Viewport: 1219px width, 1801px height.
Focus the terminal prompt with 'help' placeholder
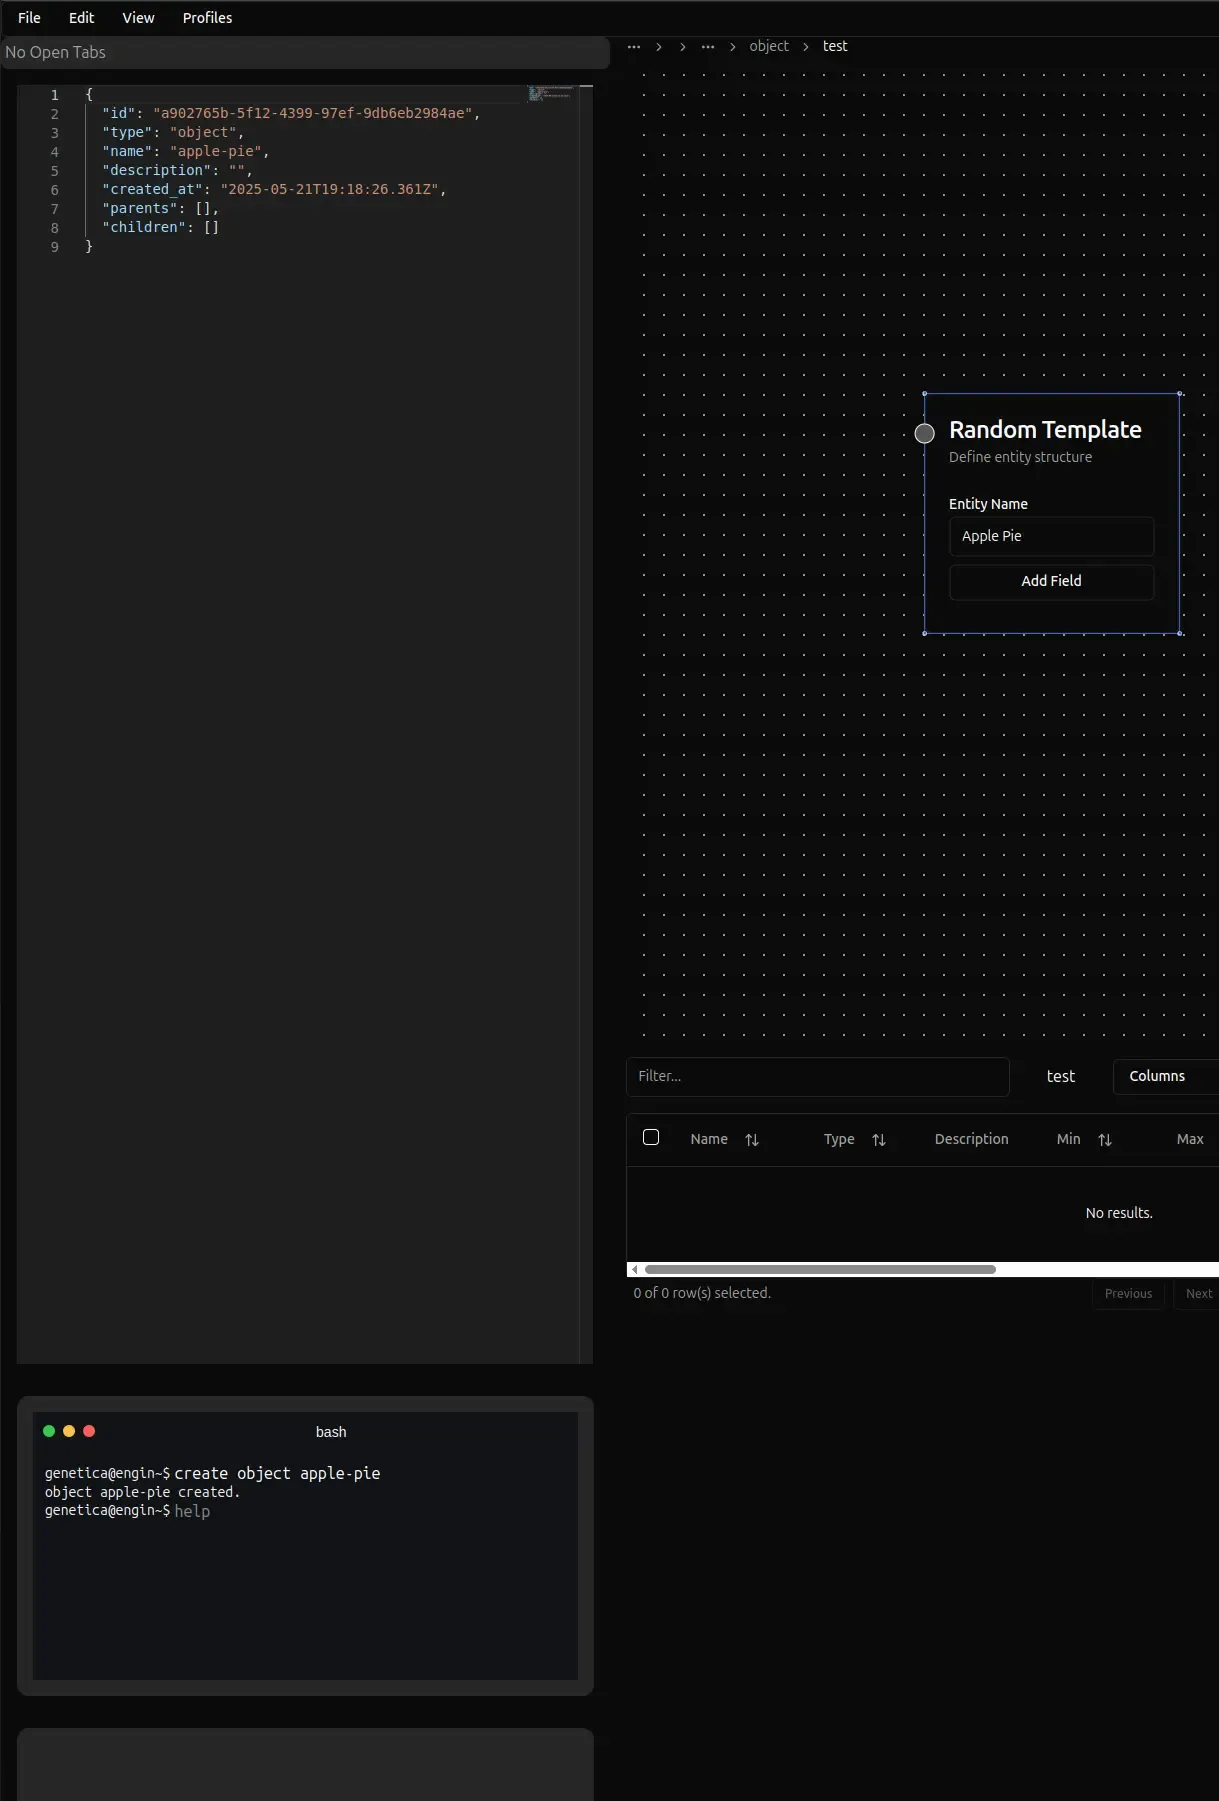click(x=192, y=1511)
